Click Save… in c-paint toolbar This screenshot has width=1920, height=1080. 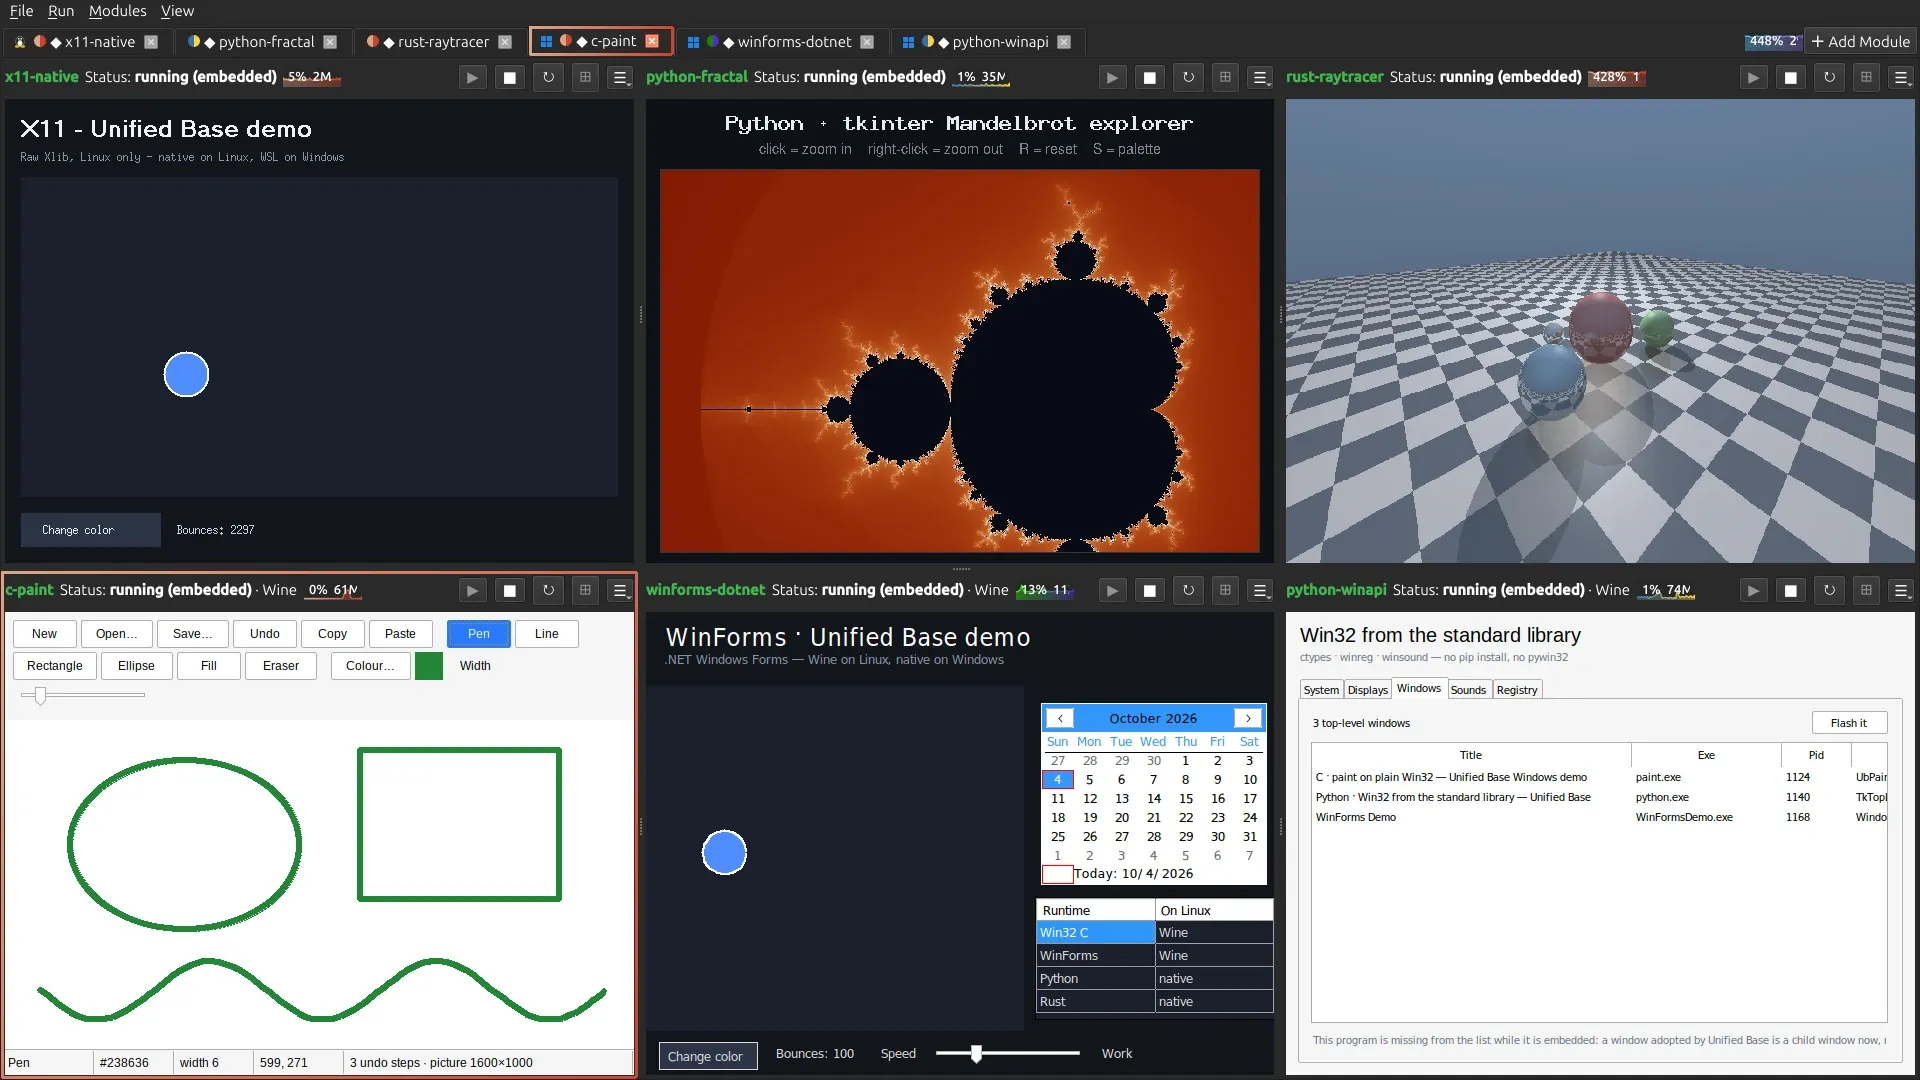pyautogui.click(x=193, y=634)
